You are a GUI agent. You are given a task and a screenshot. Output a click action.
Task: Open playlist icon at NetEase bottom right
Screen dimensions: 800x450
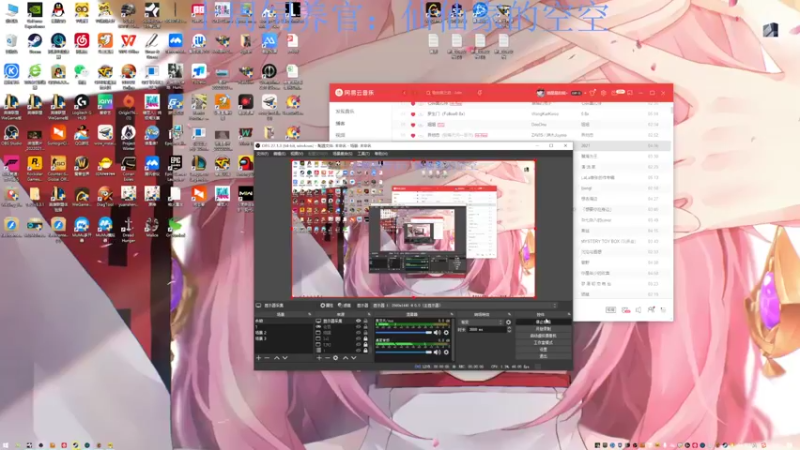[x=663, y=310]
